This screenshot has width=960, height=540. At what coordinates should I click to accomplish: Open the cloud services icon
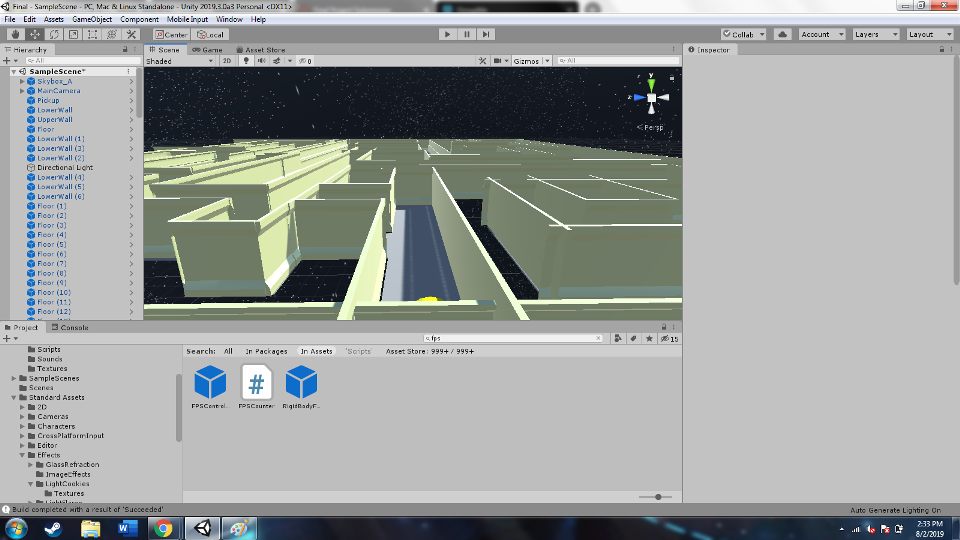point(782,34)
